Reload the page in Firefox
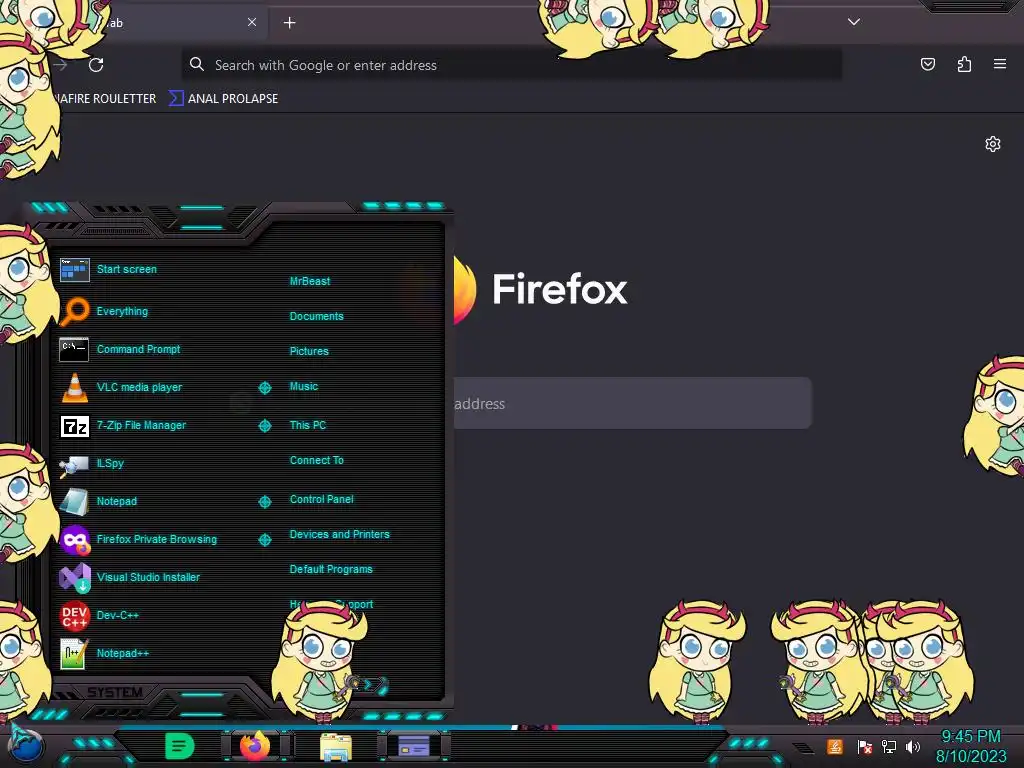This screenshot has height=768, width=1024. click(96, 65)
